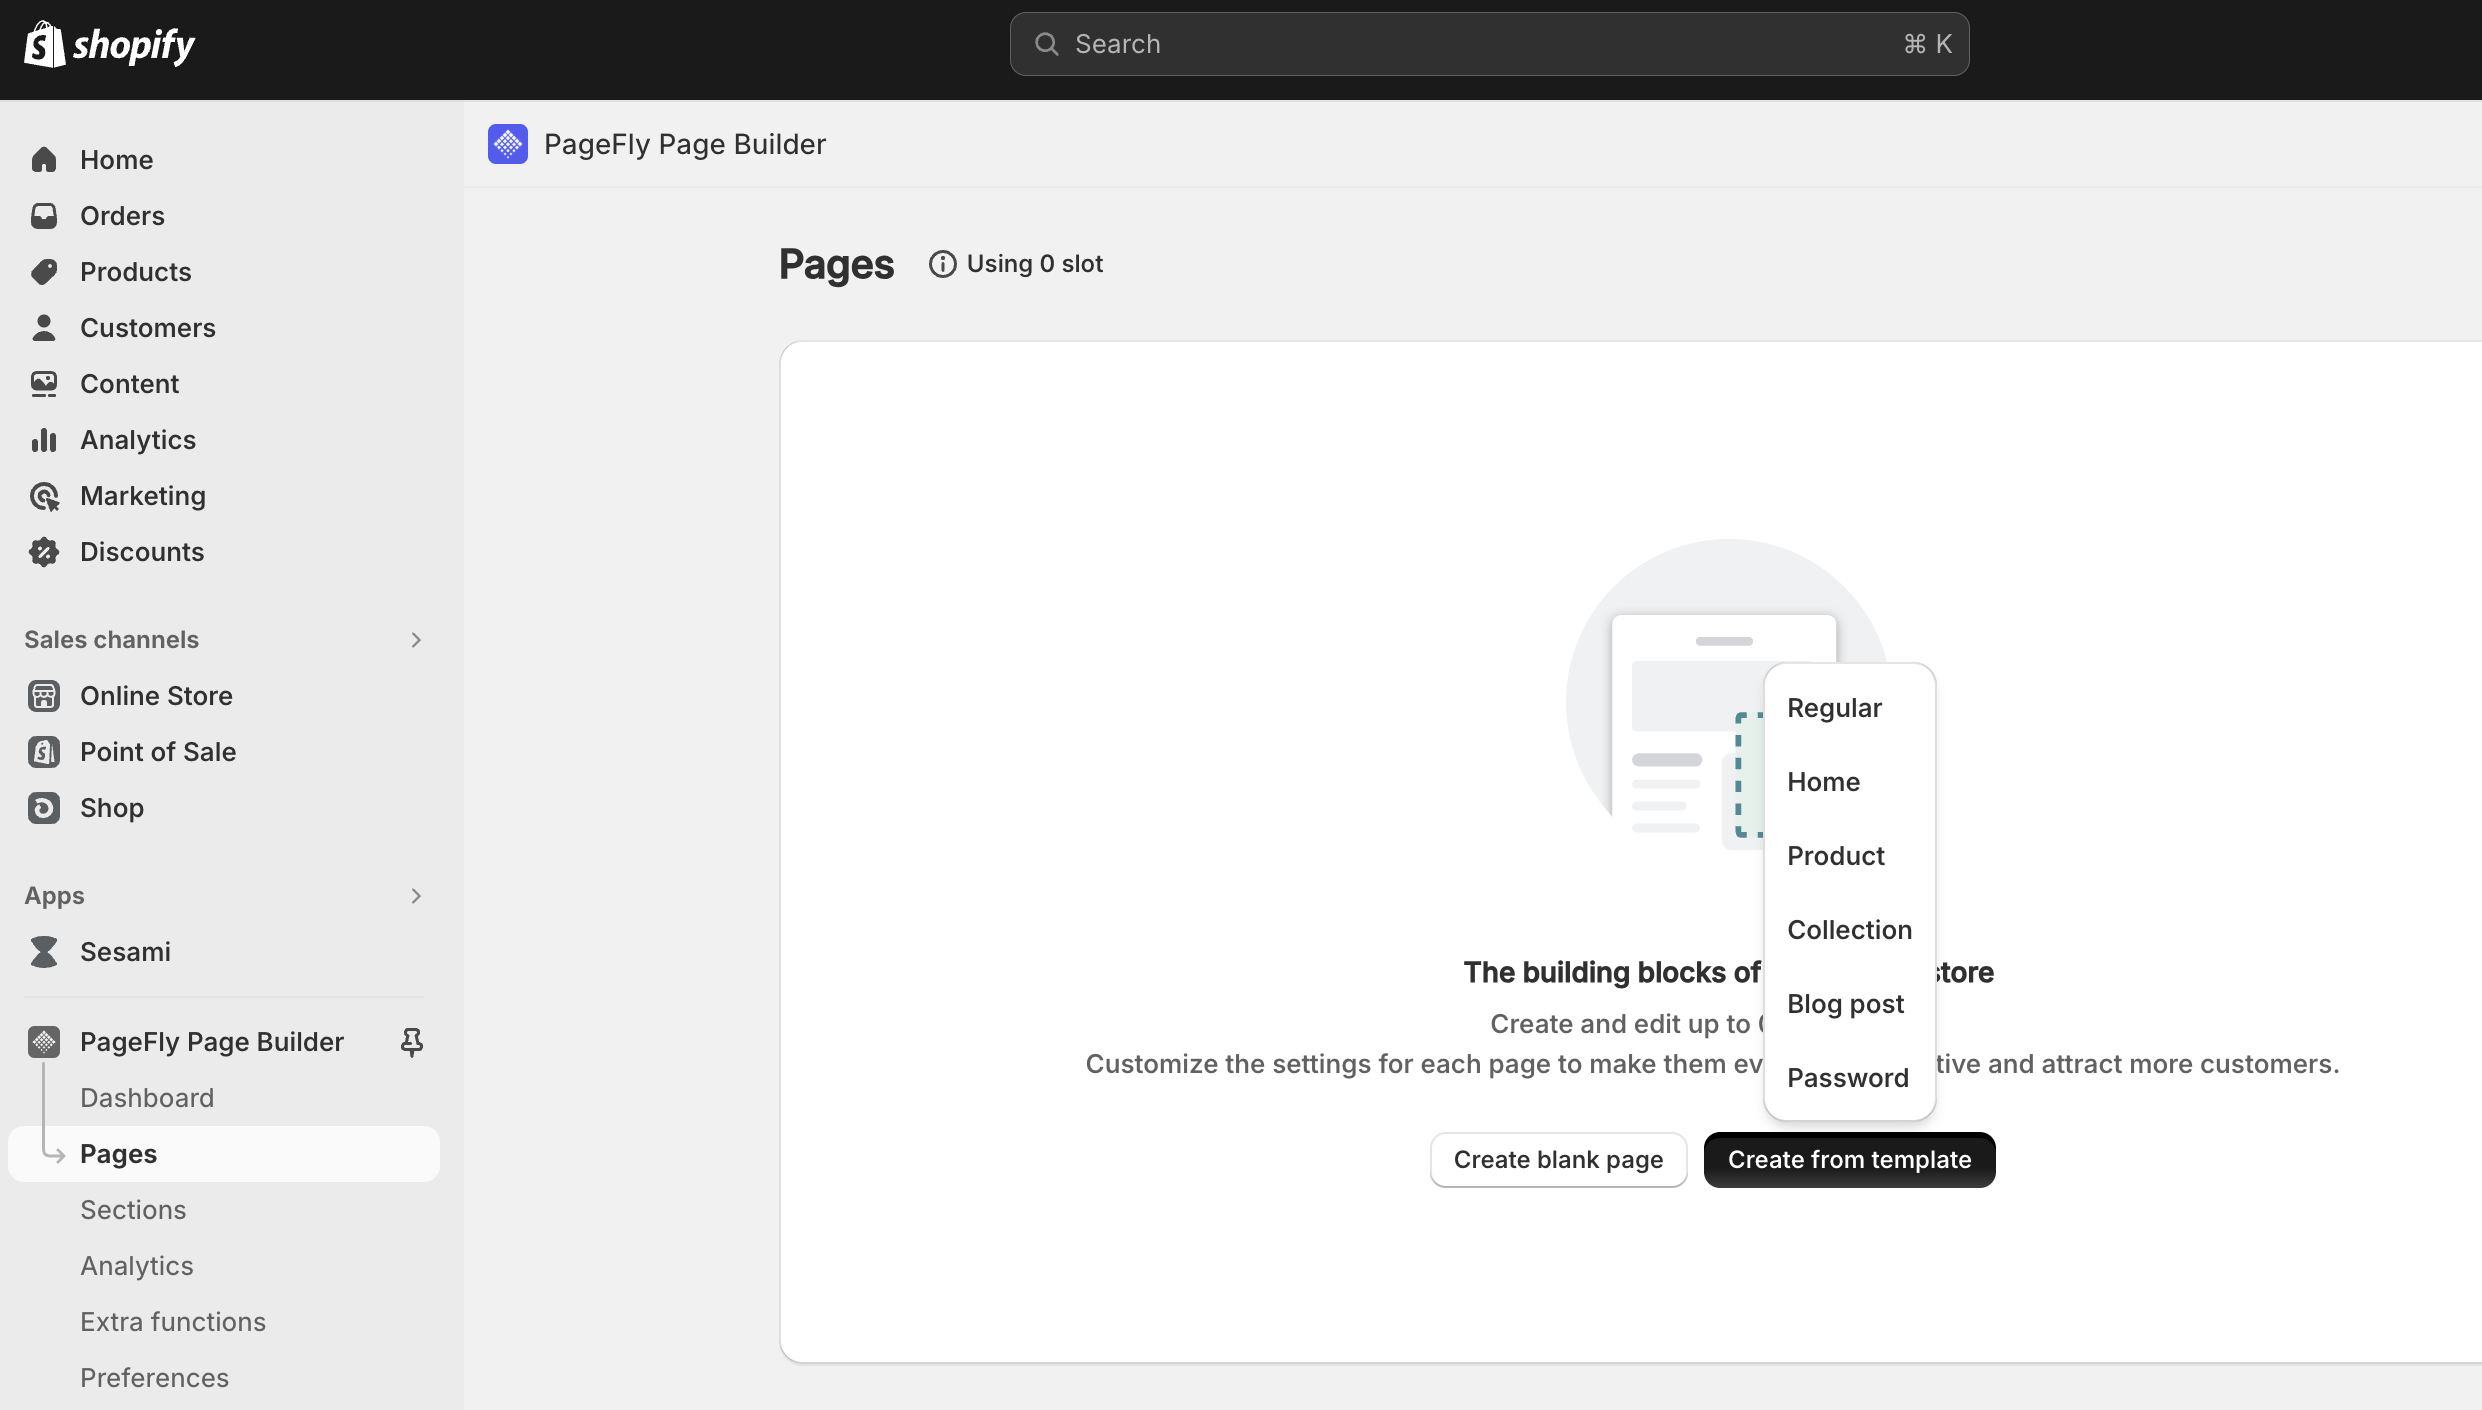Unpin PageFly Page Builder with pin icon
The height and width of the screenshot is (1410, 2482).
(x=412, y=1042)
